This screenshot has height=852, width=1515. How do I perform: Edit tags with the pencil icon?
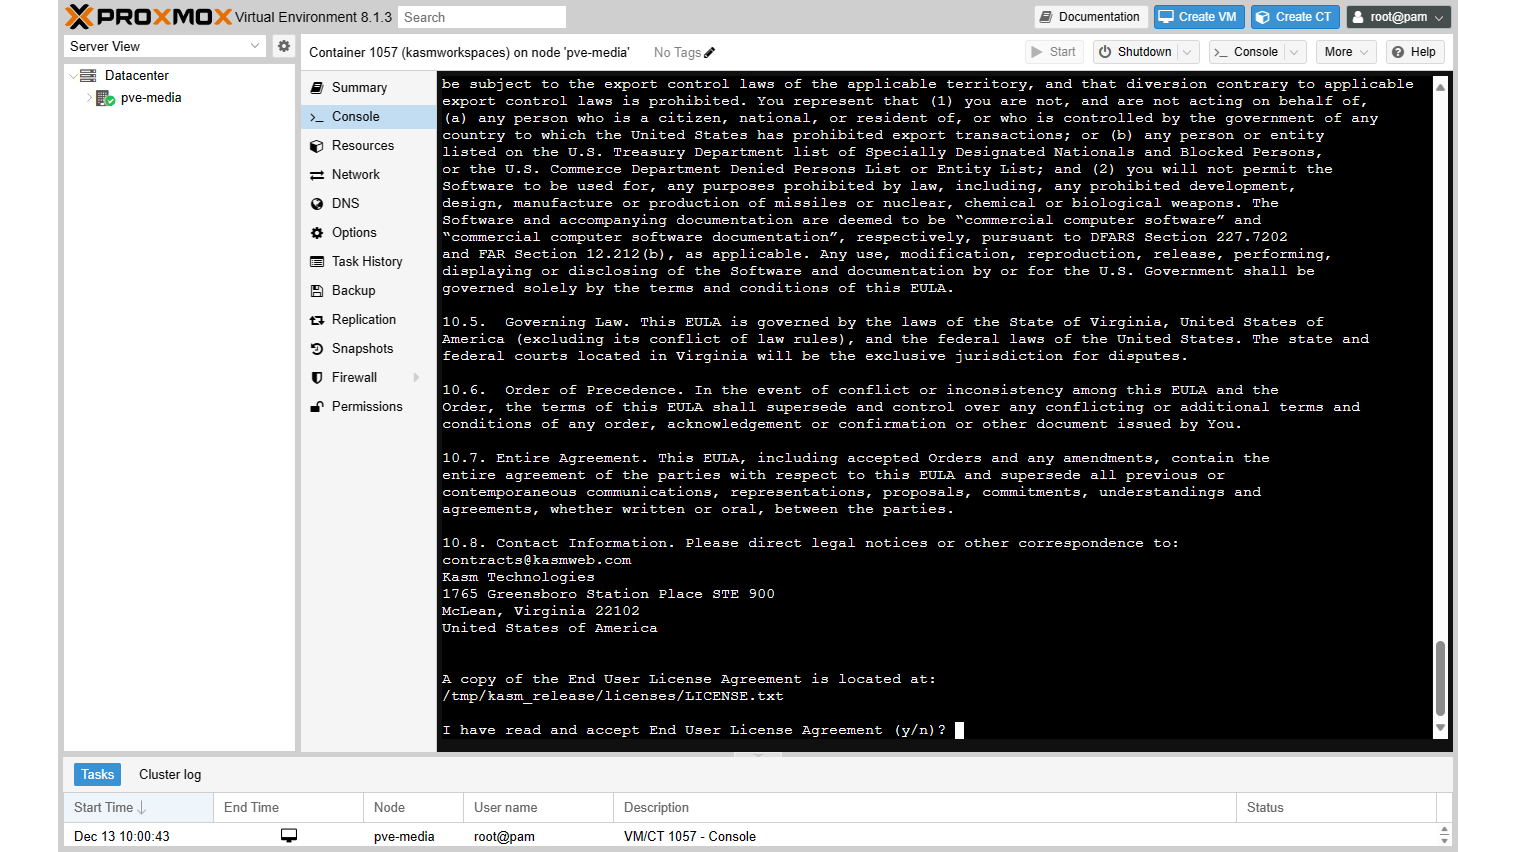710,52
